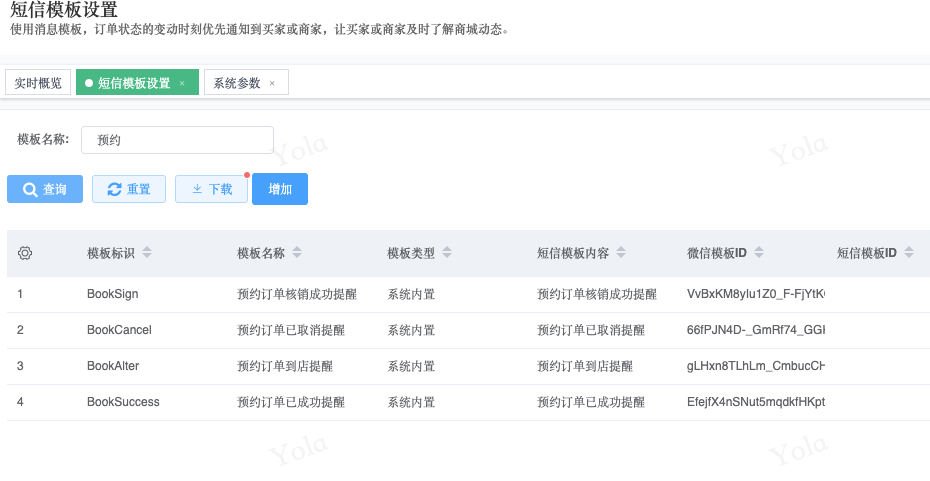
Task: Click the 短信模板ID column header
Action: pyautogui.click(x=867, y=253)
